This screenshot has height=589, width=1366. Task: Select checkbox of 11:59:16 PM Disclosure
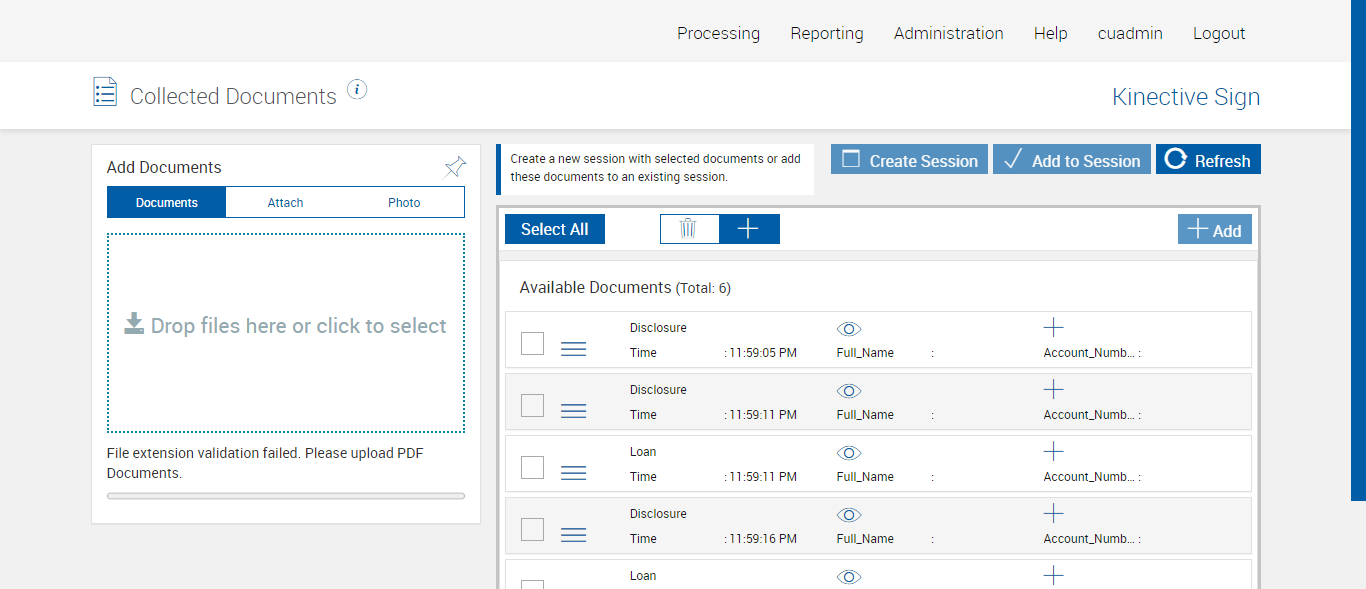click(533, 530)
